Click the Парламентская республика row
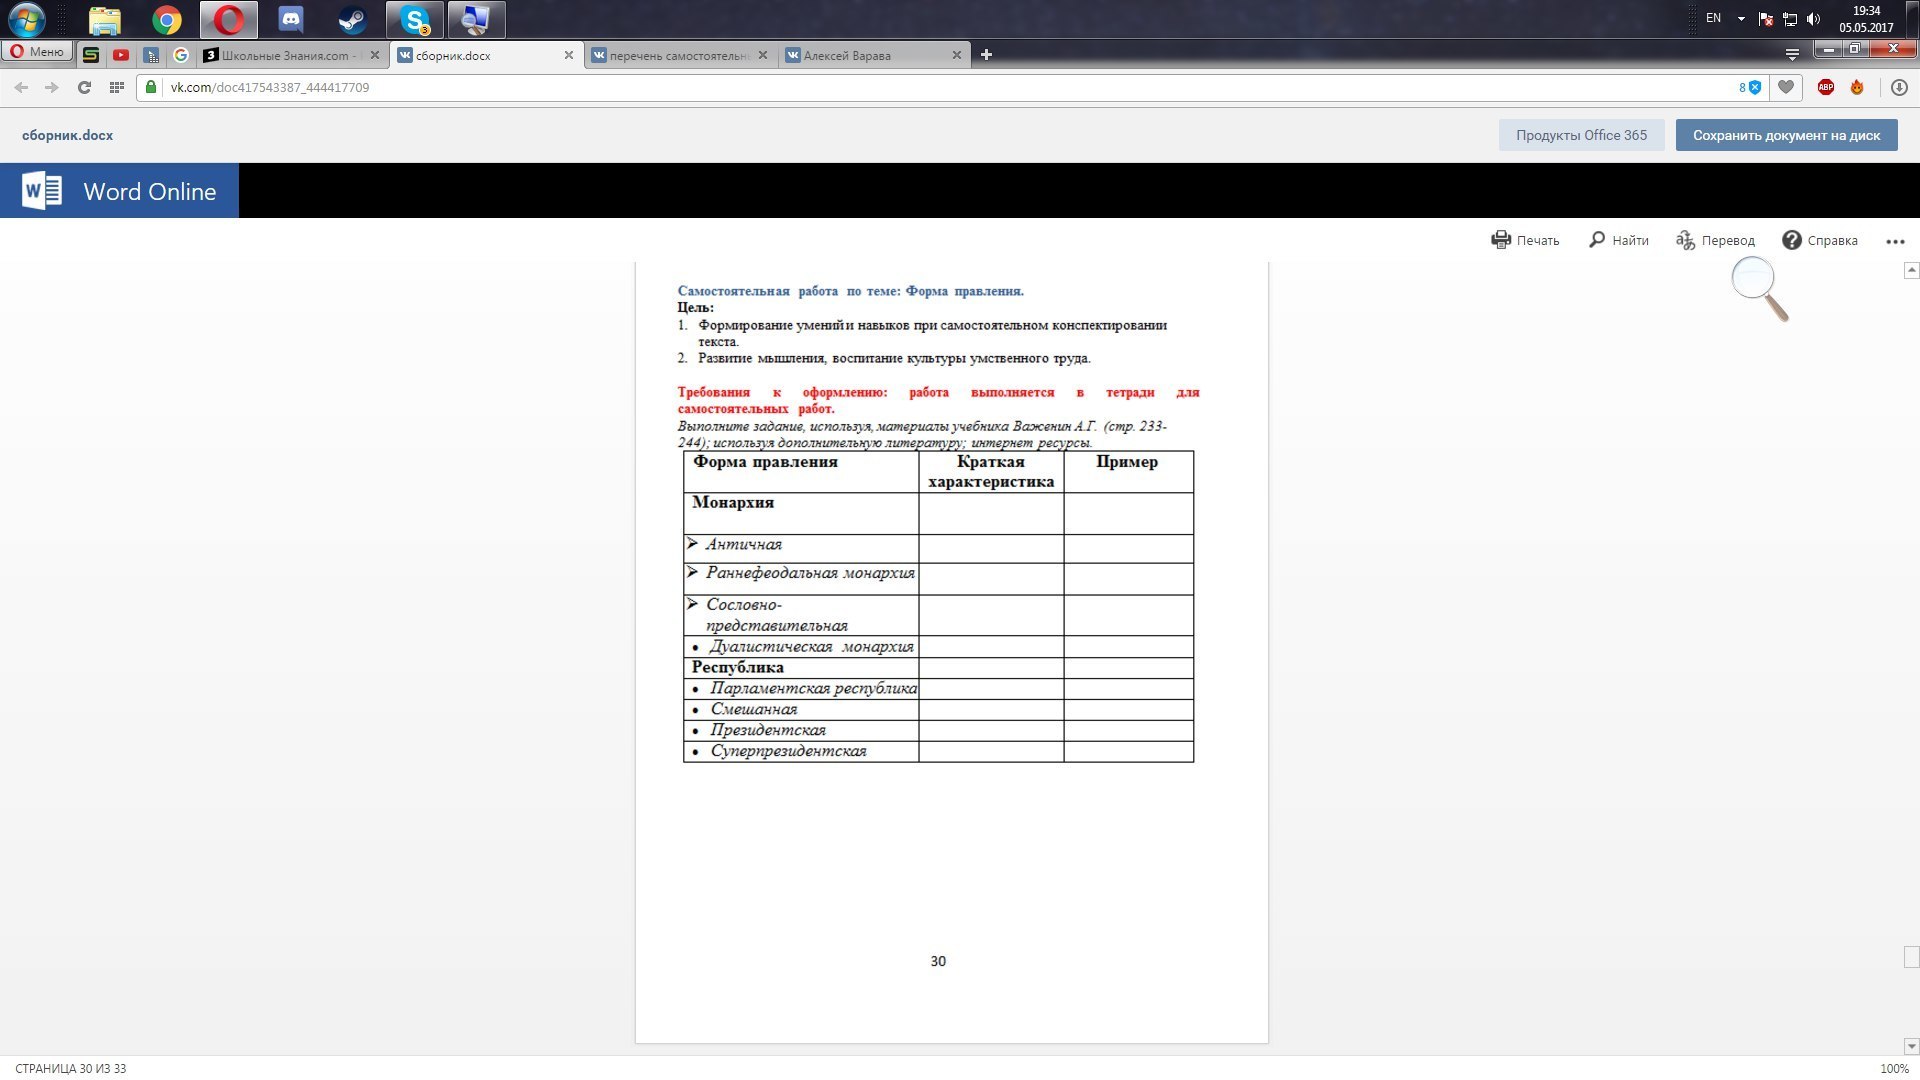 pyautogui.click(x=938, y=689)
